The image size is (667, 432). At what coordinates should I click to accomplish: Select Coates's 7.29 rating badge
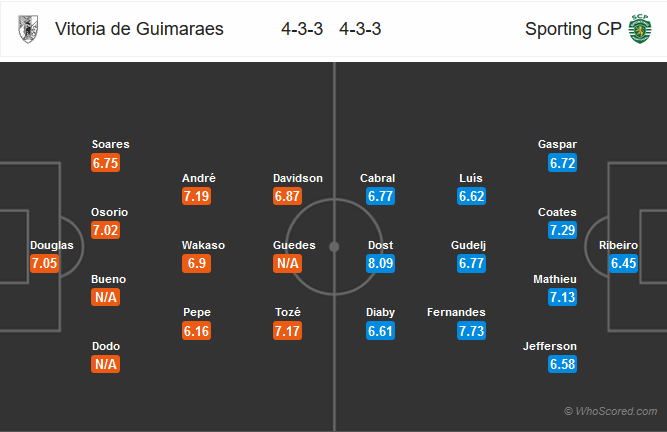[x=562, y=230]
